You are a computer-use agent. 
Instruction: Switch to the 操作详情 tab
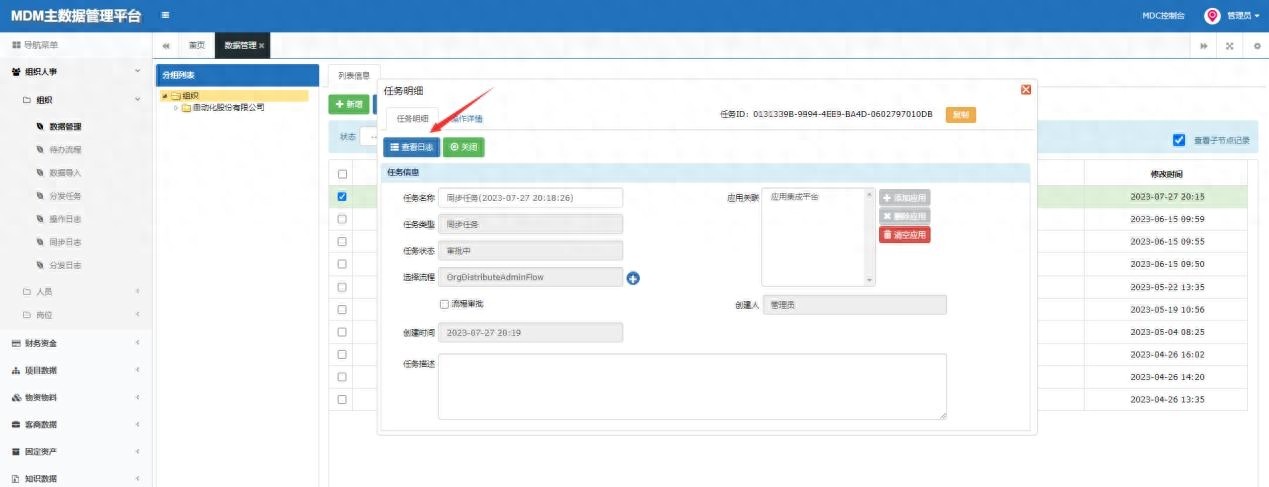coord(465,119)
